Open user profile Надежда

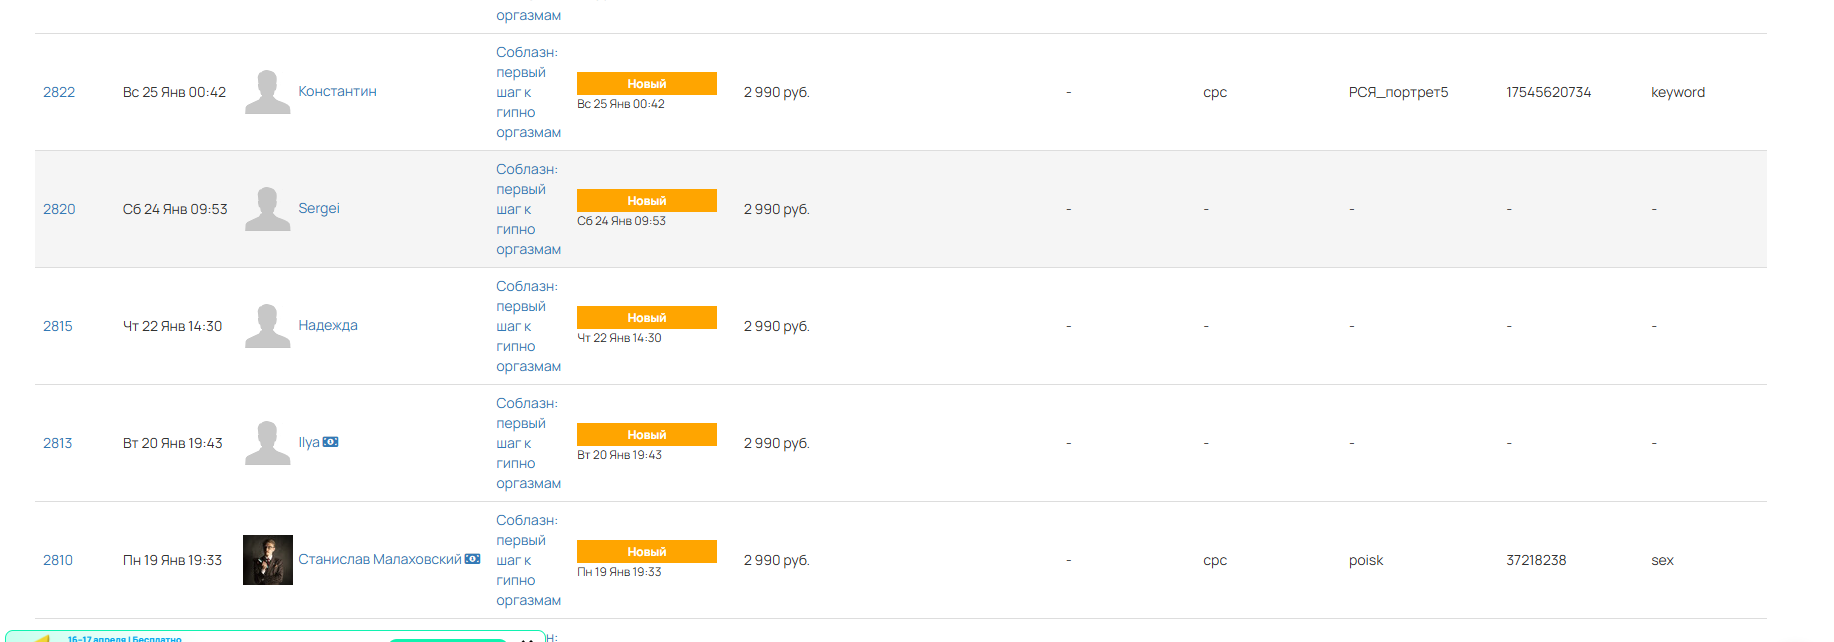[328, 325]
